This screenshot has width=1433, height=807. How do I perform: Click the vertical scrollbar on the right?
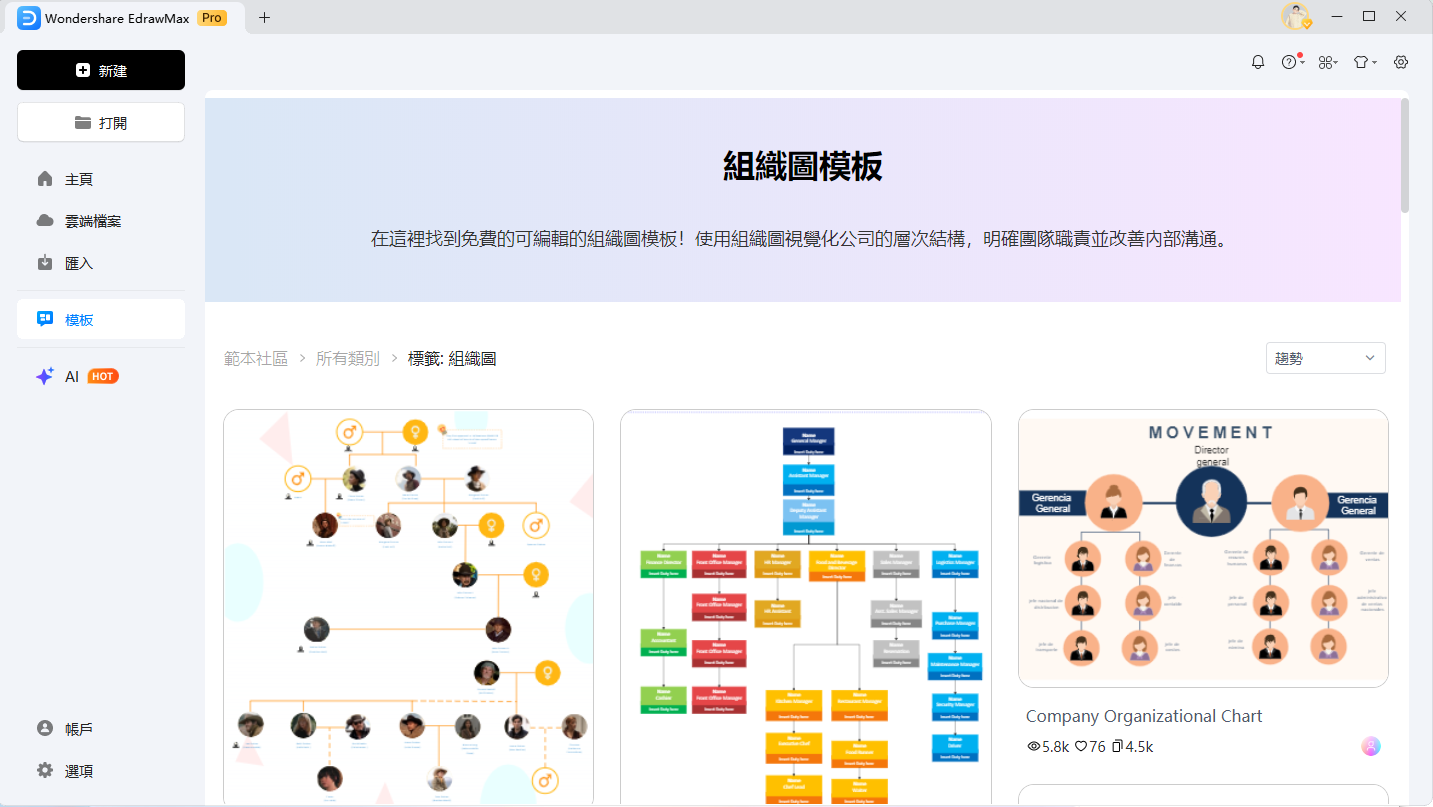point(1405,155)
